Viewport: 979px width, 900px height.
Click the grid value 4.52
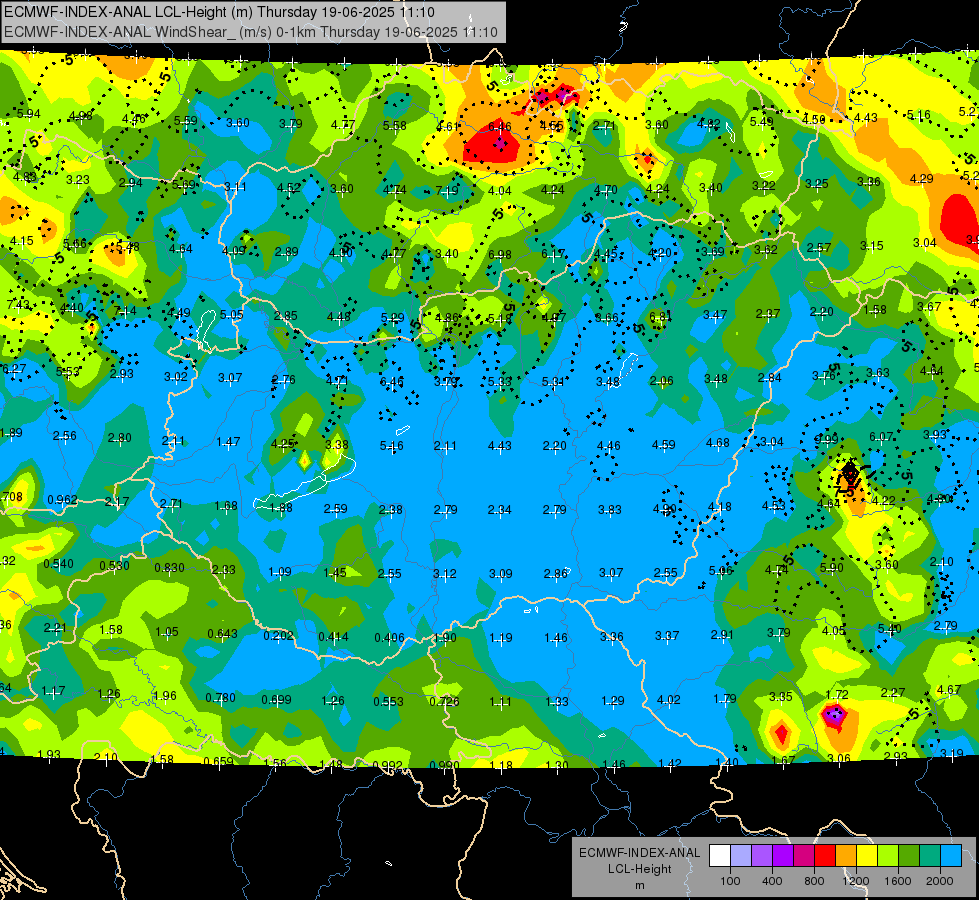click(289, 187)
